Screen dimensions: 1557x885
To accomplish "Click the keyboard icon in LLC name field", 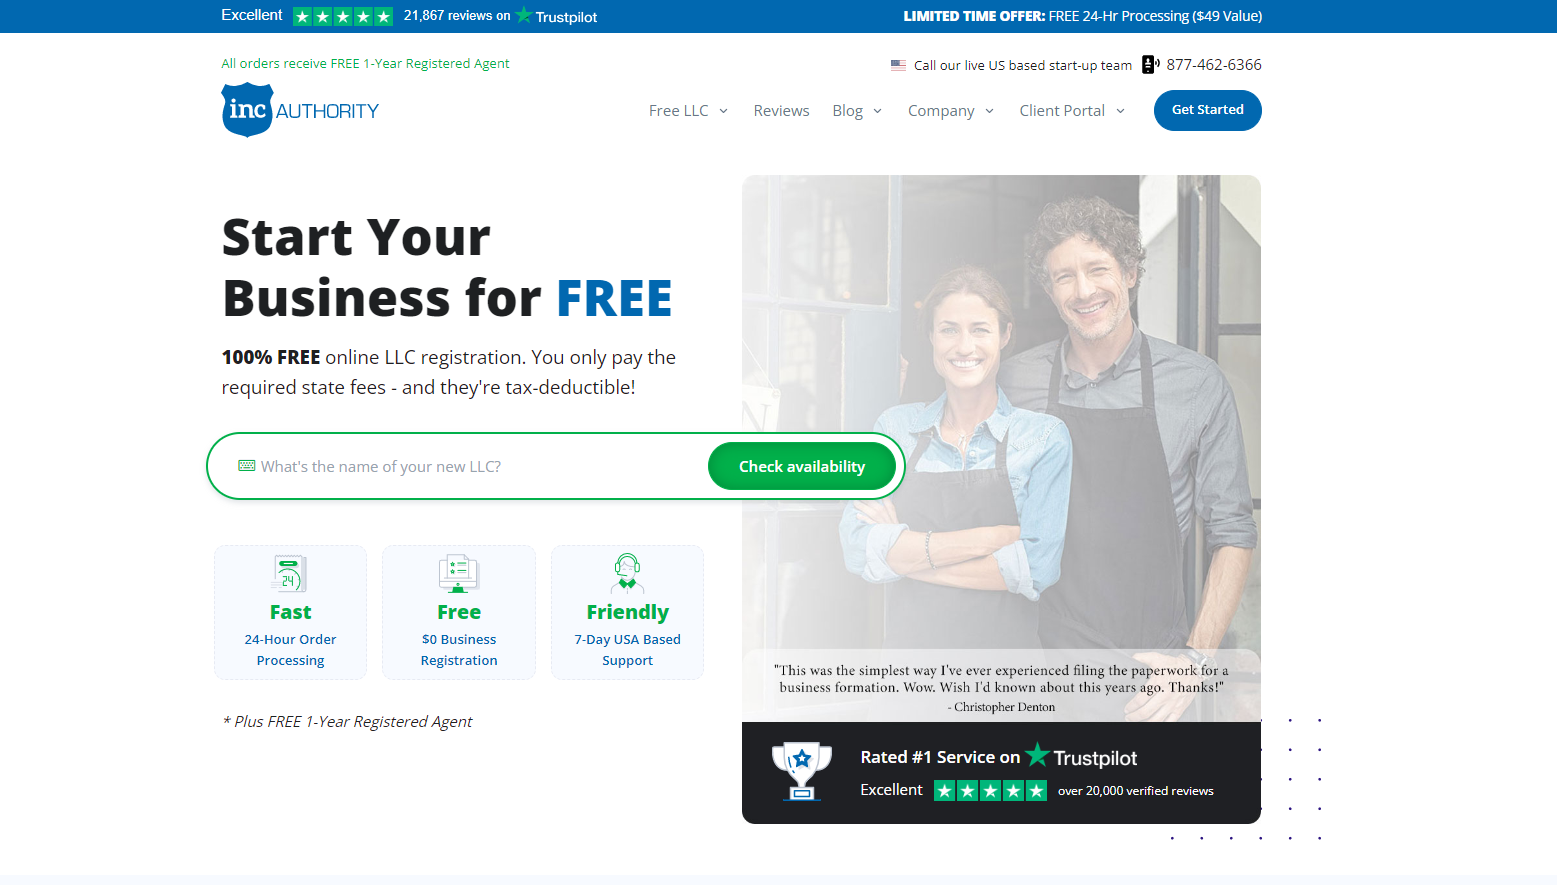I will [246, 466].
